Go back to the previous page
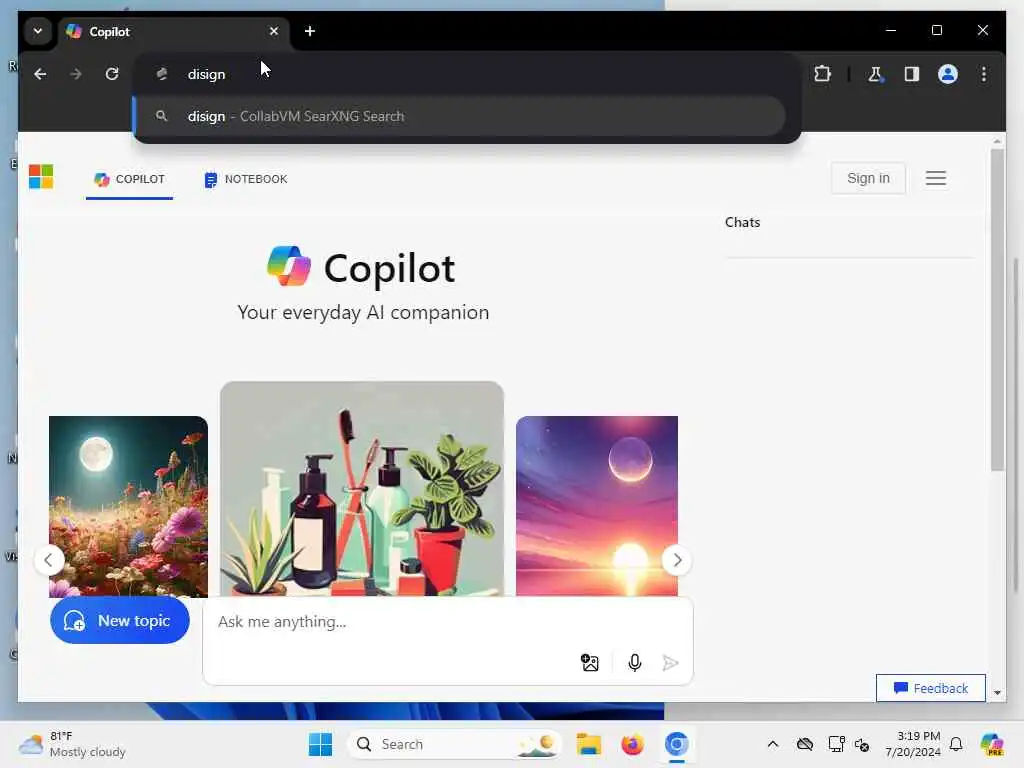Image resolution: width=1024 pixels, height=768 pixels. (40, 74)
